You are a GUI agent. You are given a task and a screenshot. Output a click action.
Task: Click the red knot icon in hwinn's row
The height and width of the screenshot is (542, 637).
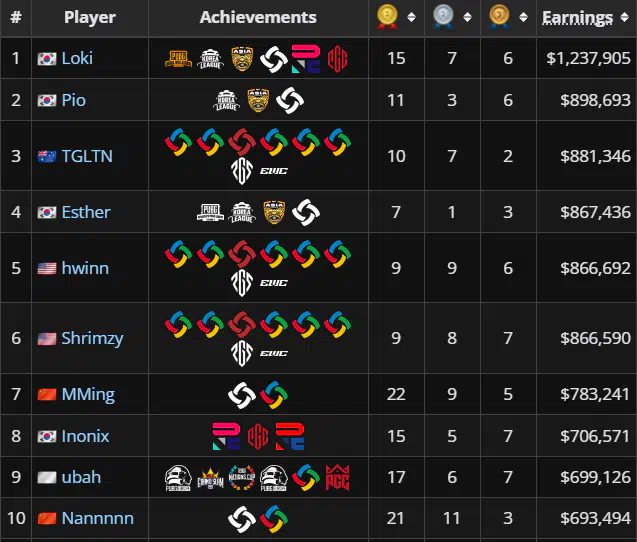242,254
